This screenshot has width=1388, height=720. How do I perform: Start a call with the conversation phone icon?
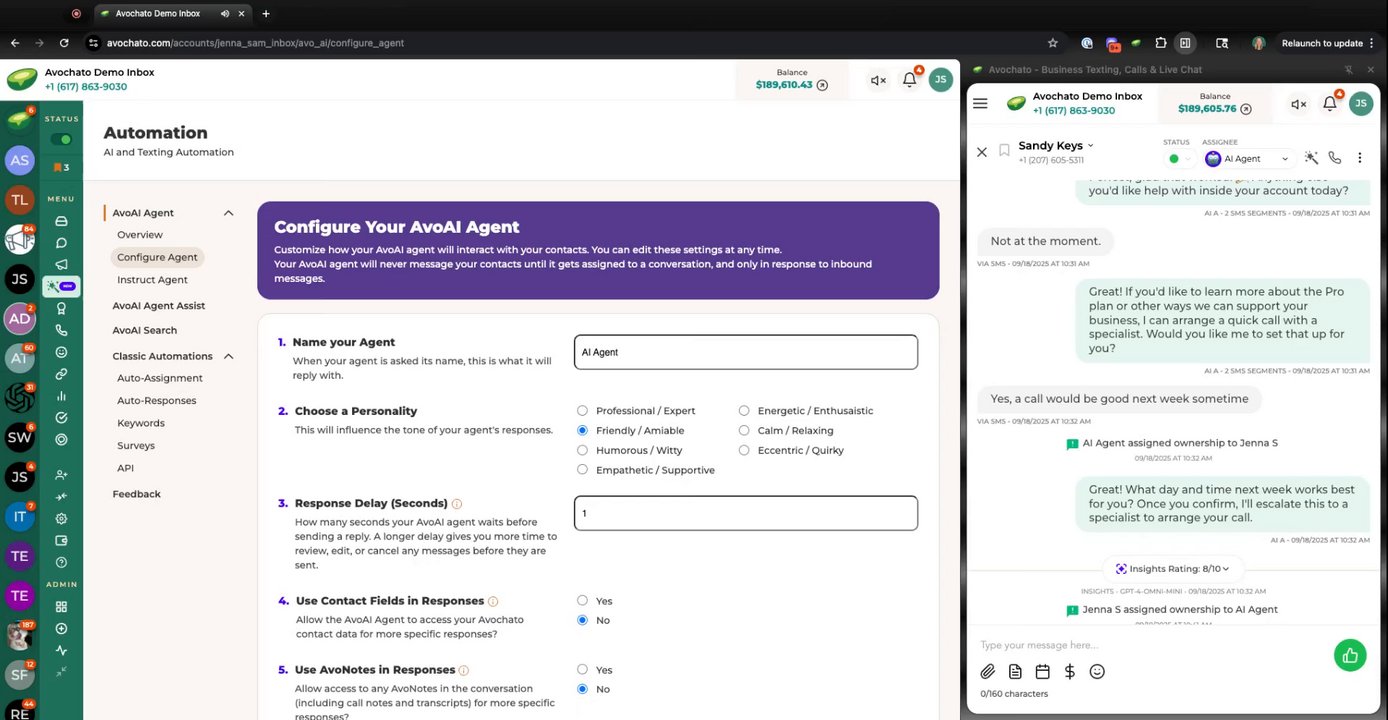click(1335, 158)
